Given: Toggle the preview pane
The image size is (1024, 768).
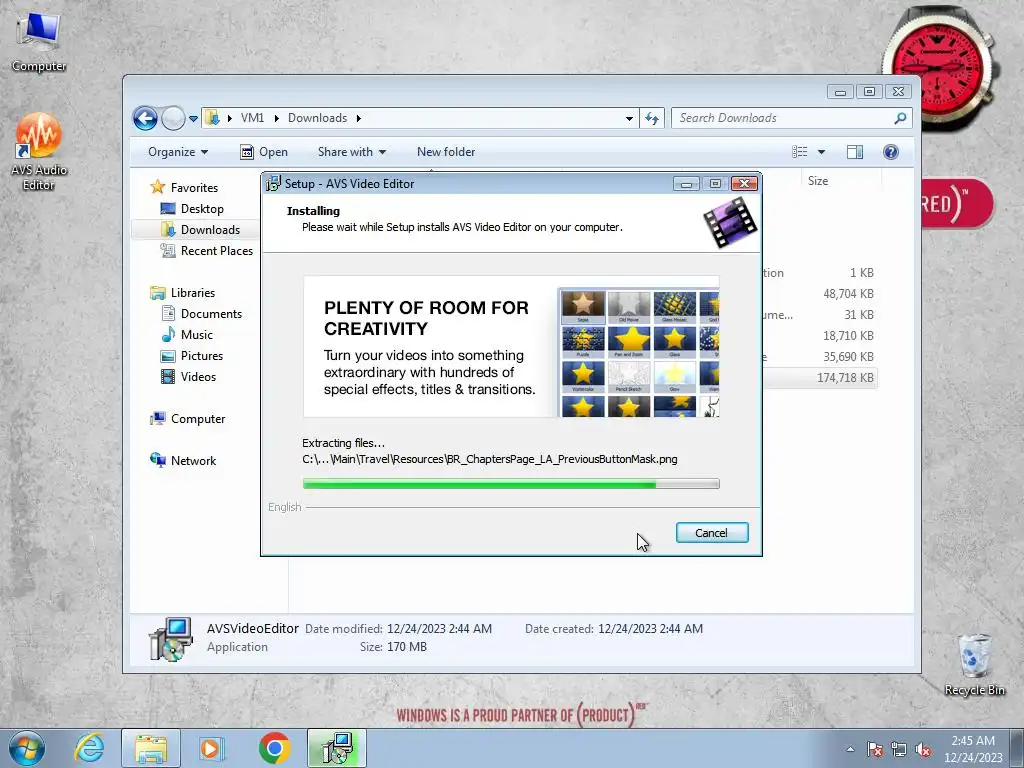Looking at the screenshot, I should [x=855, y=152].
